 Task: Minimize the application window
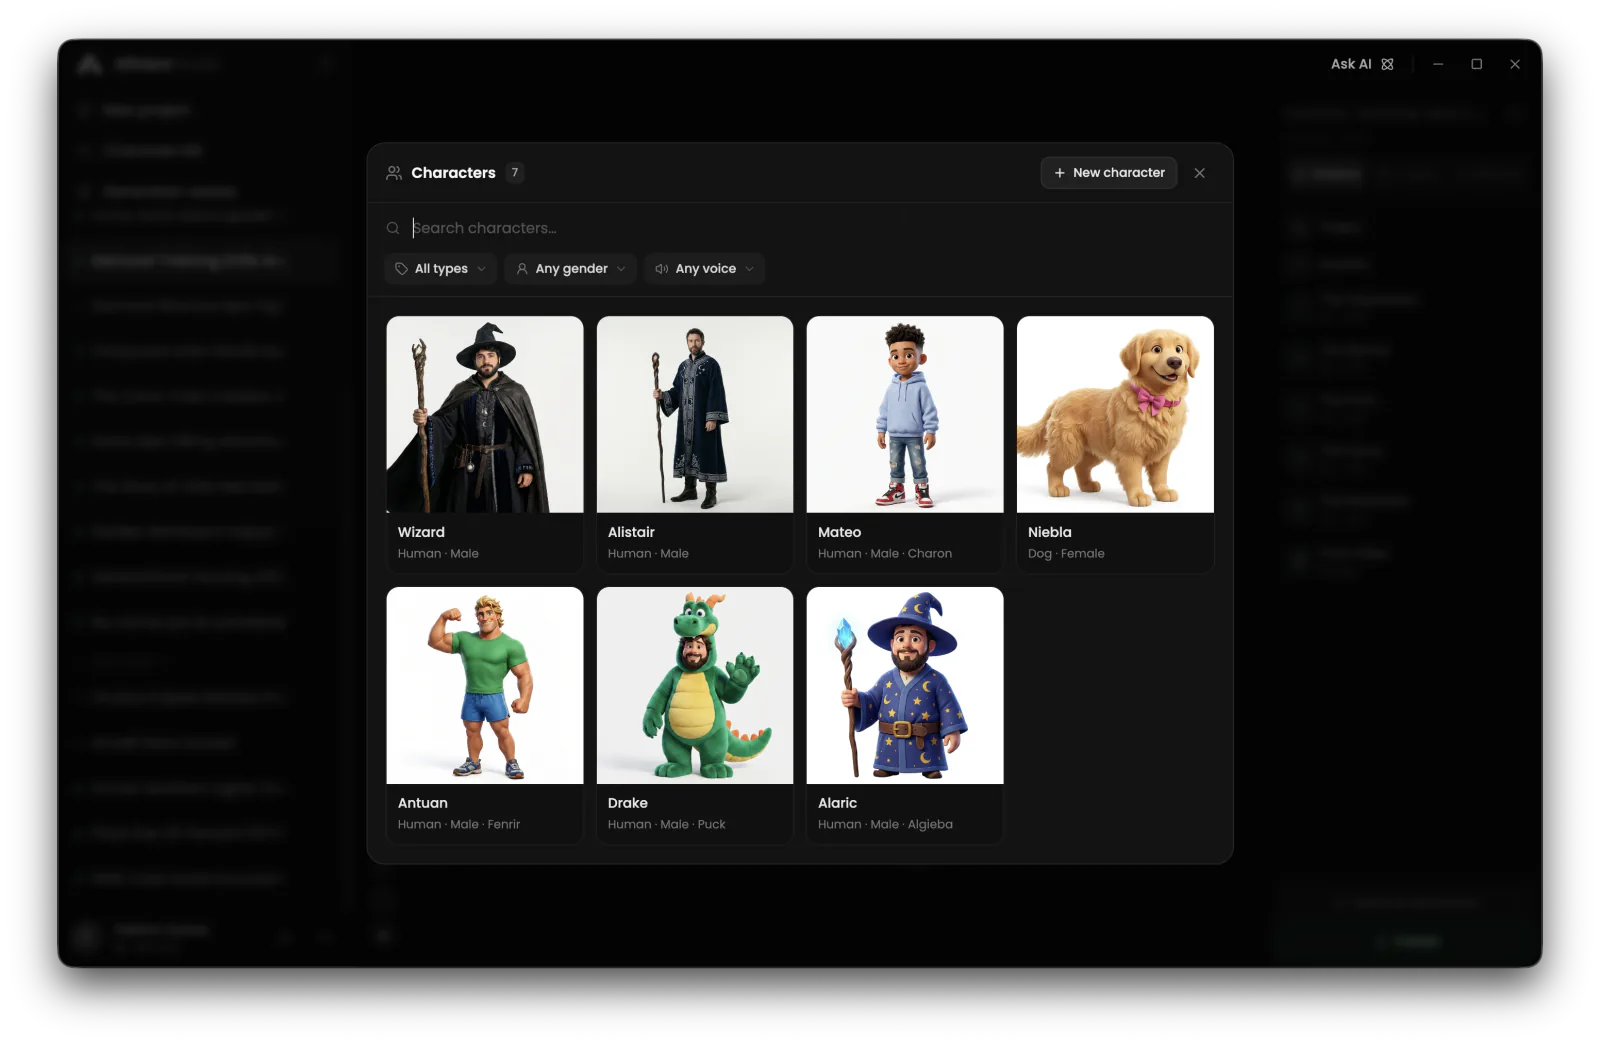(x=1438, y=64)
